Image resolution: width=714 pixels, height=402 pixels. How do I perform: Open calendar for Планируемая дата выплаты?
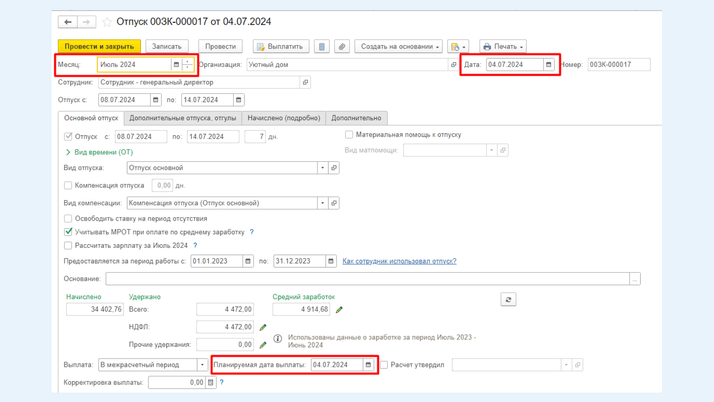[x=368, y=365]
